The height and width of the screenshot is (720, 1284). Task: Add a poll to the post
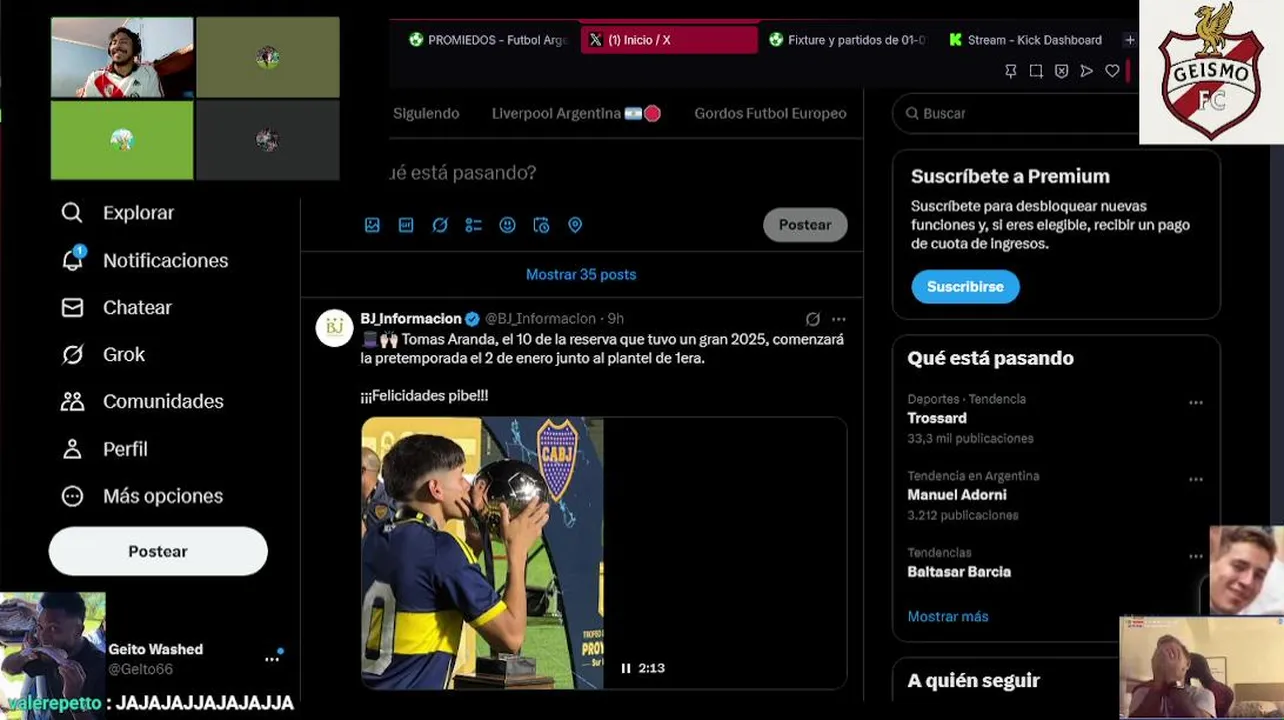coord(474,225)
